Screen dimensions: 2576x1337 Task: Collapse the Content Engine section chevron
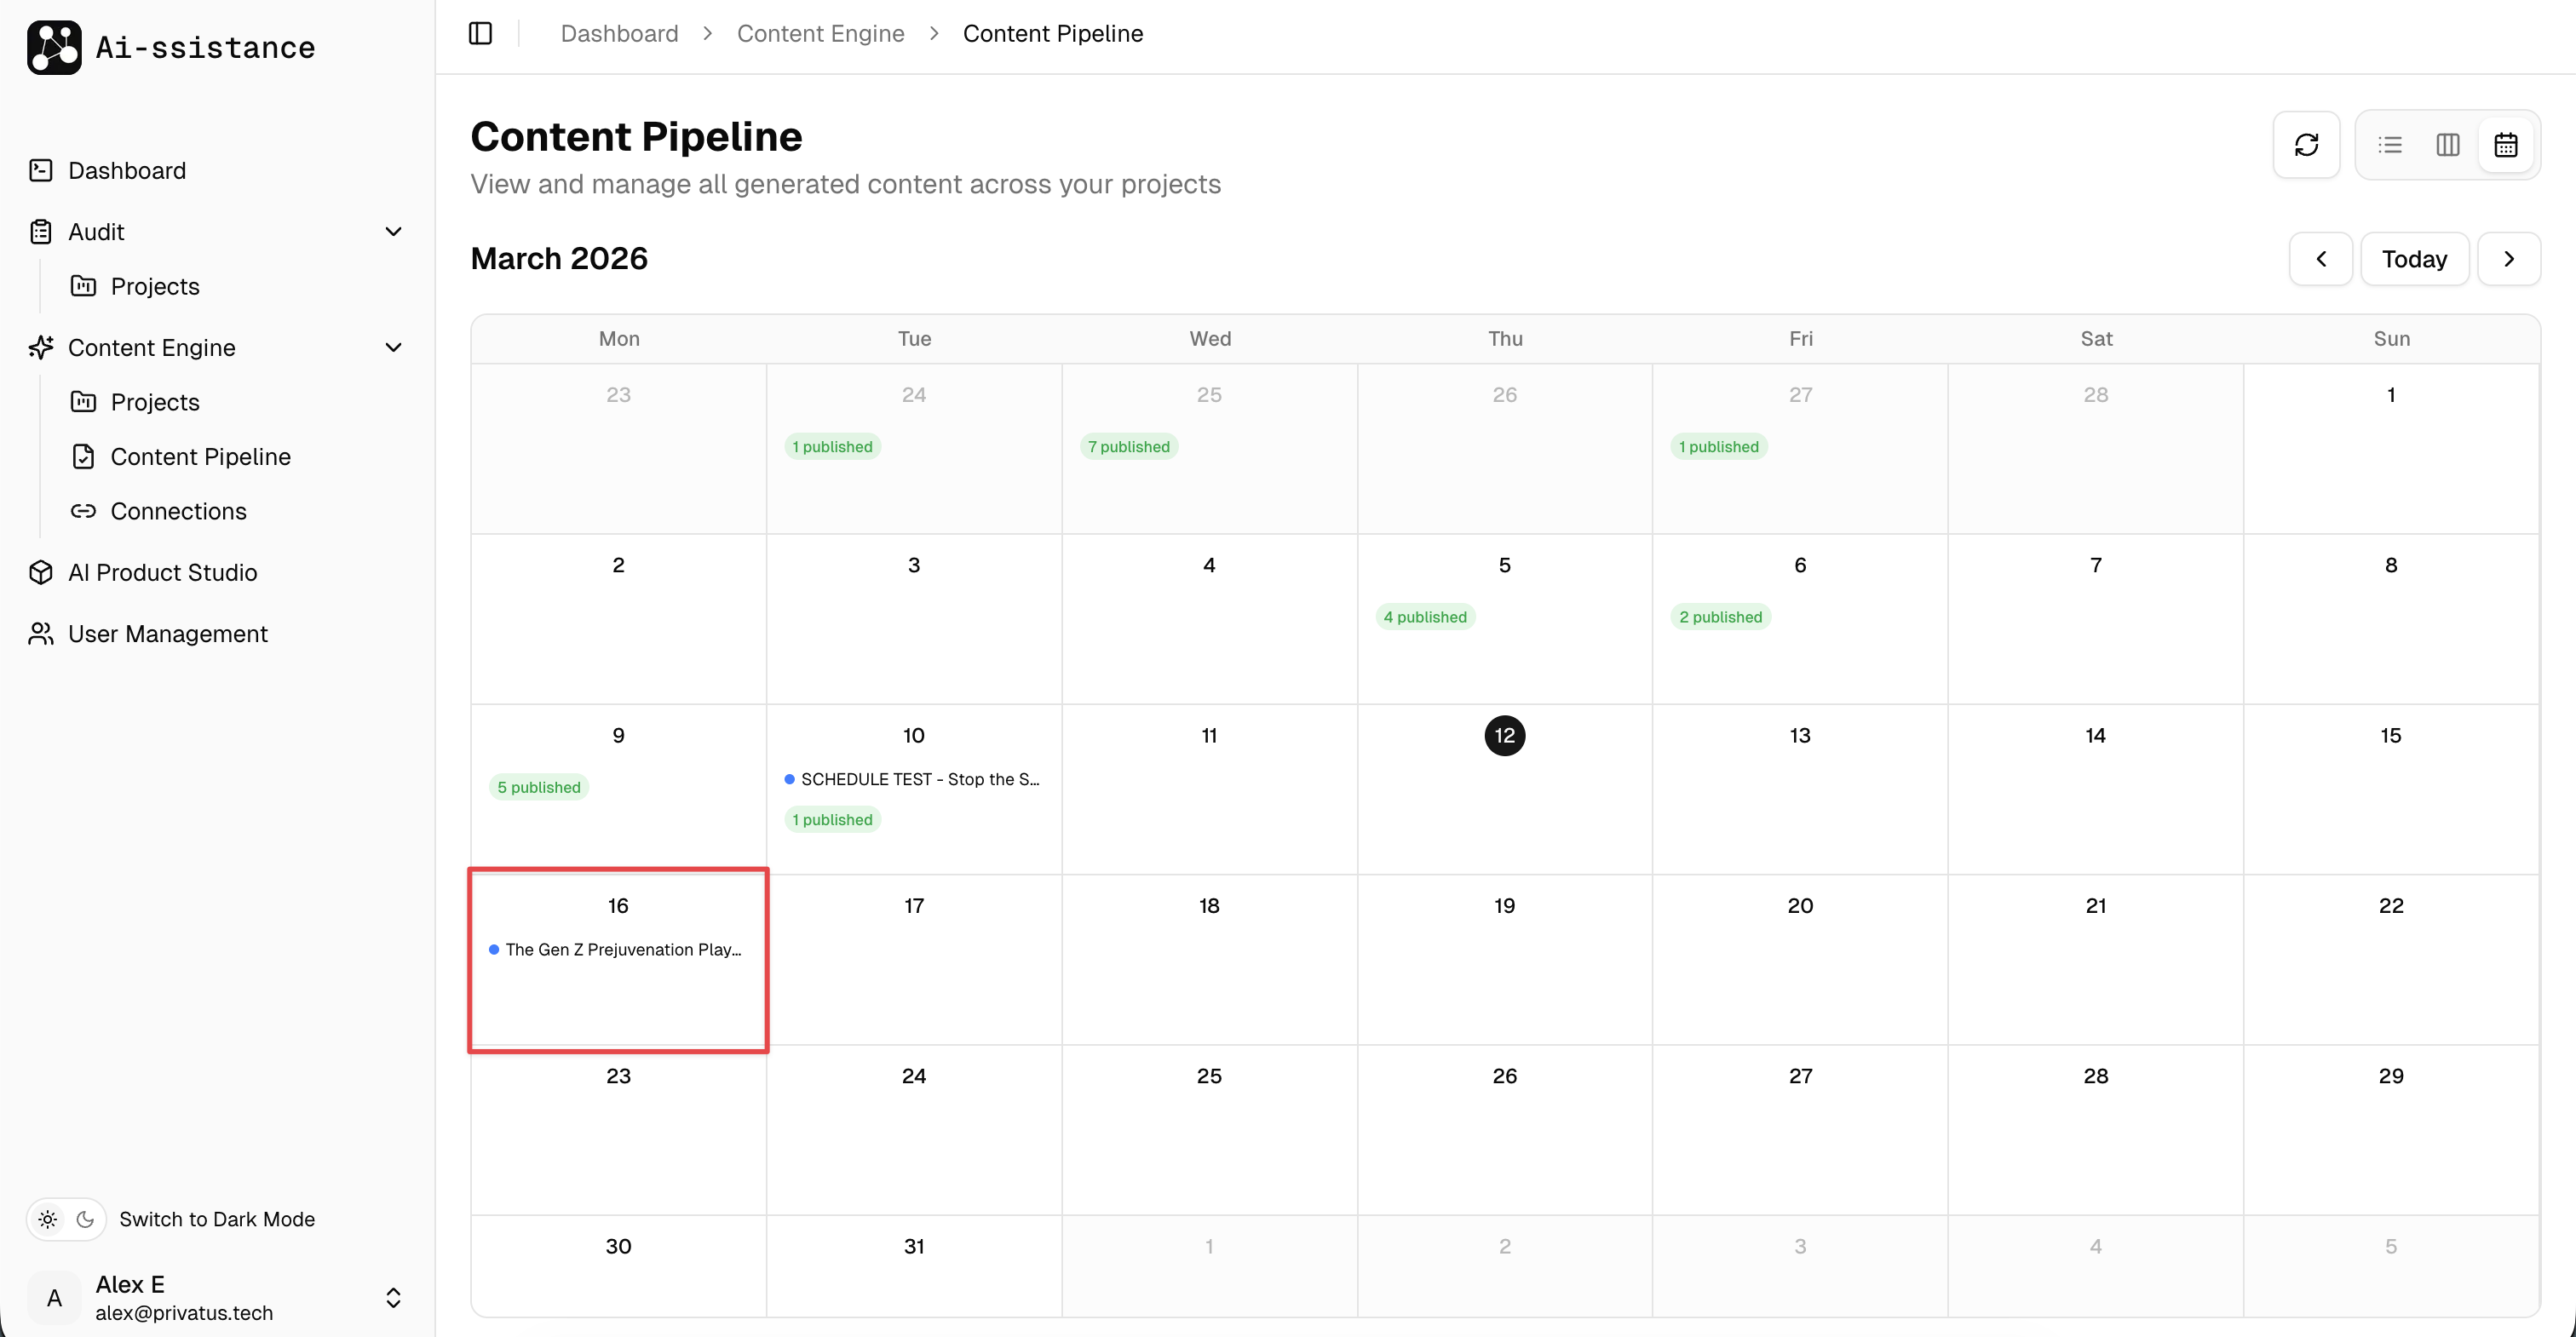(394, 347)
